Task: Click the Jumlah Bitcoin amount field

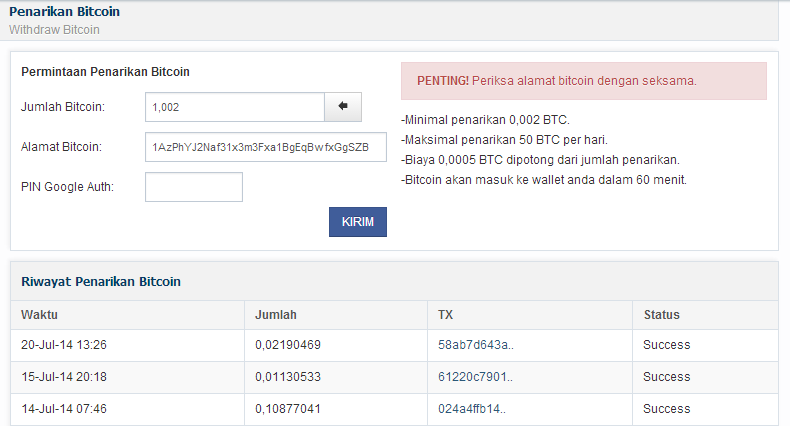Action: [235, 107]
